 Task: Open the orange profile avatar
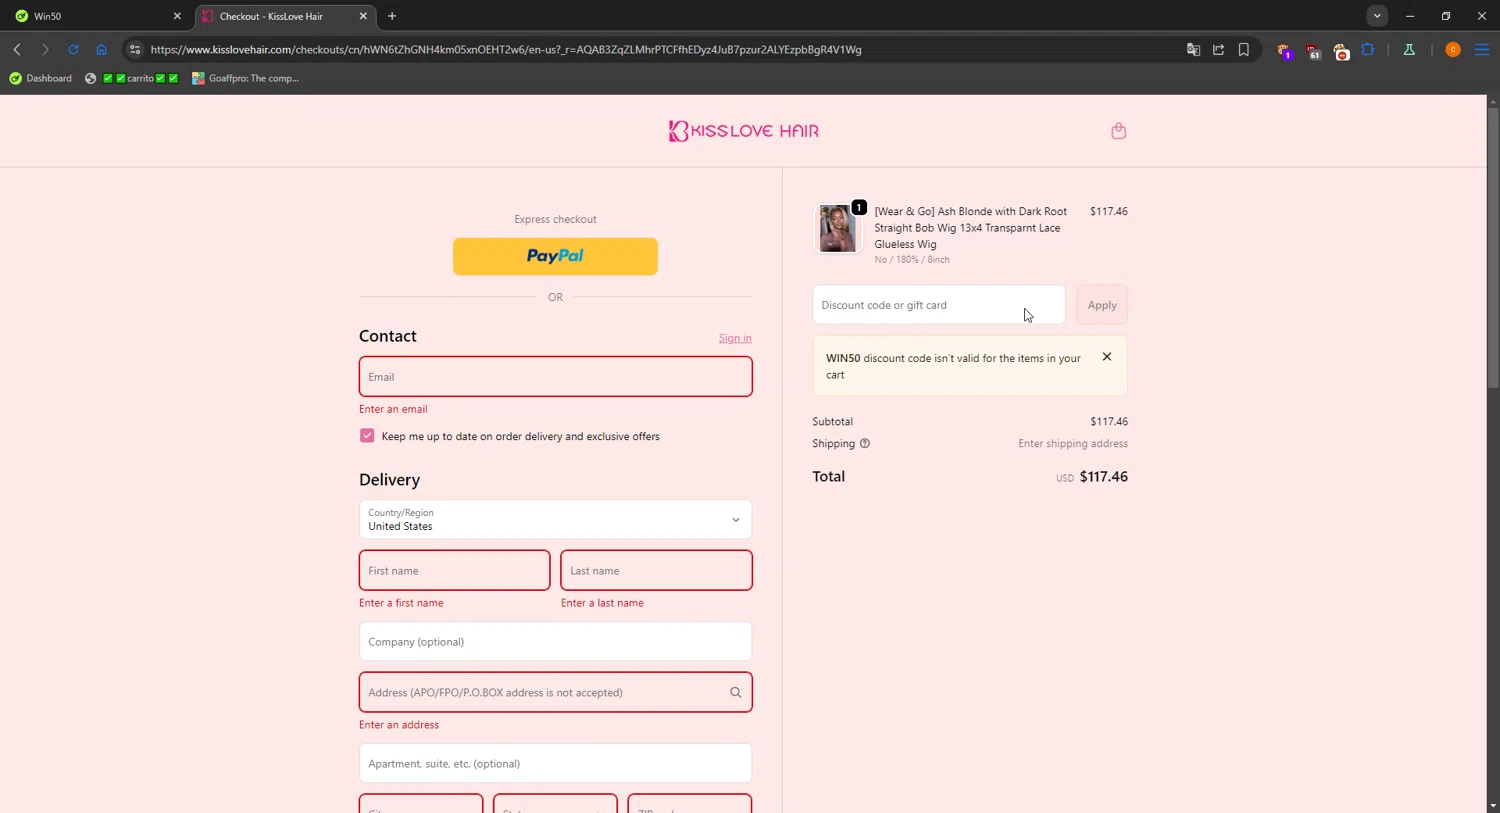click(1453, 49)
